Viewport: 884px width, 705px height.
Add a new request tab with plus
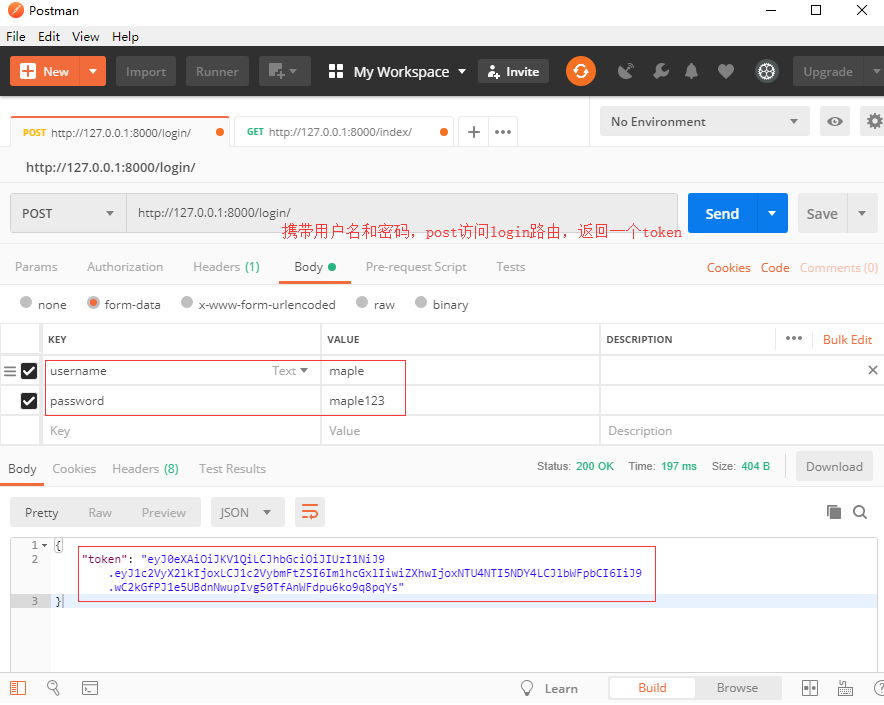point(474,132)
